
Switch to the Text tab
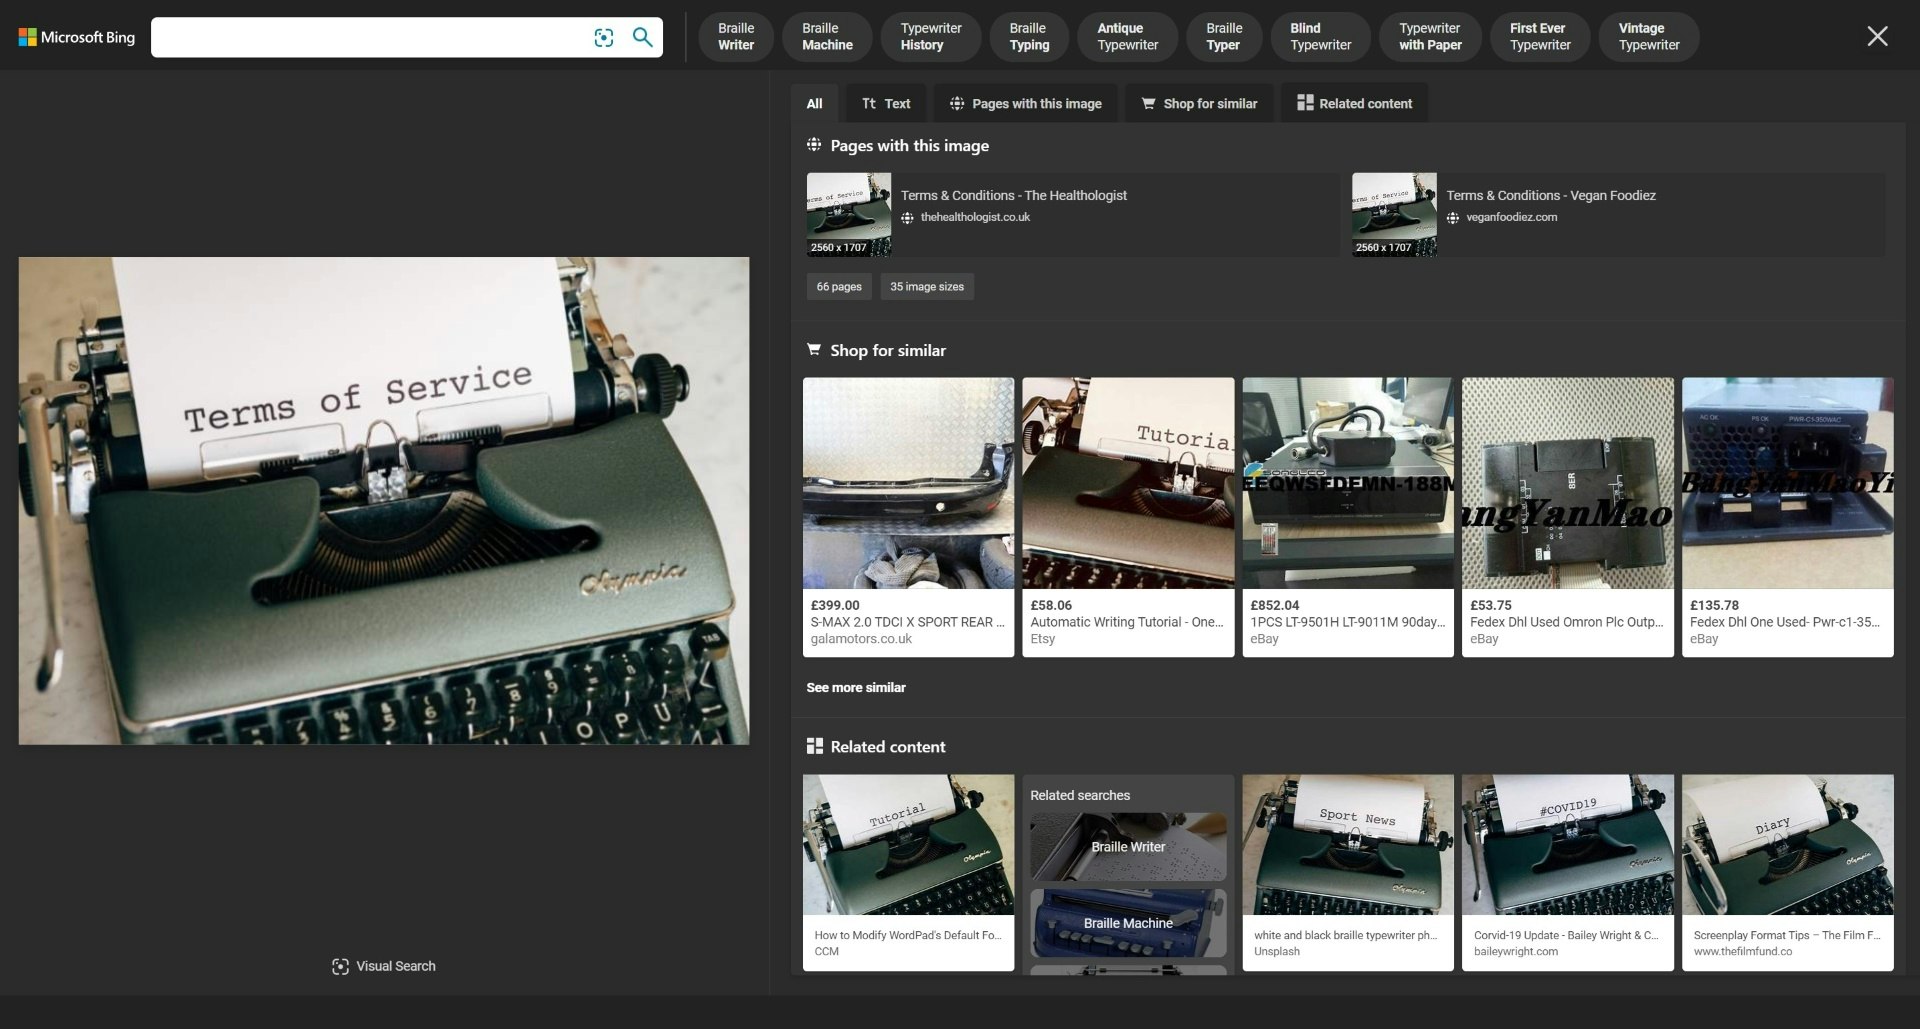click(x=886, y=103)
